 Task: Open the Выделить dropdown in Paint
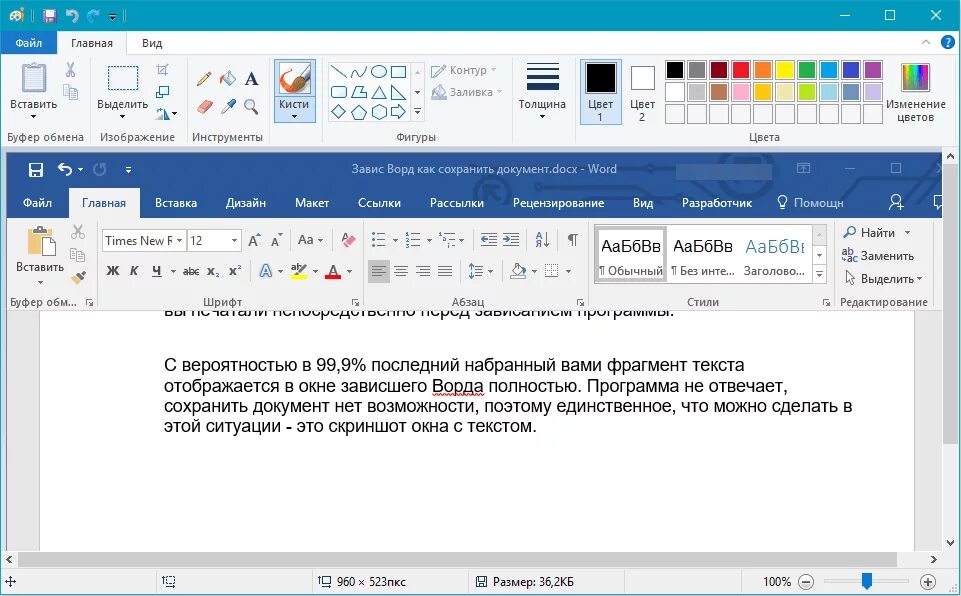tap(123, 116)
